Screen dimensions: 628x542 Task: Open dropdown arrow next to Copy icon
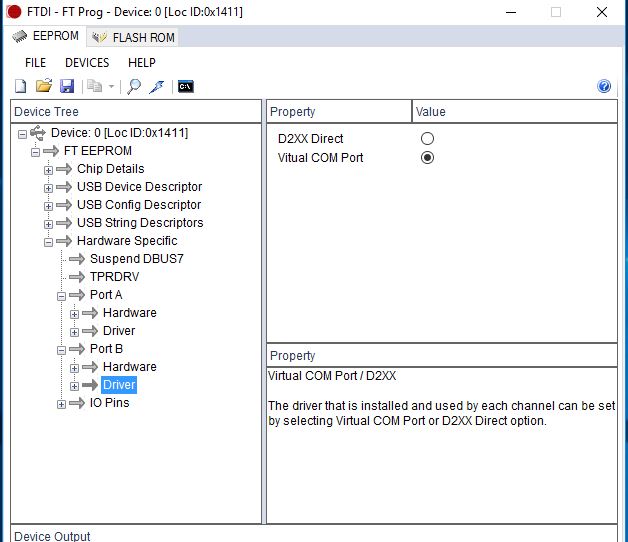point(111,86)
